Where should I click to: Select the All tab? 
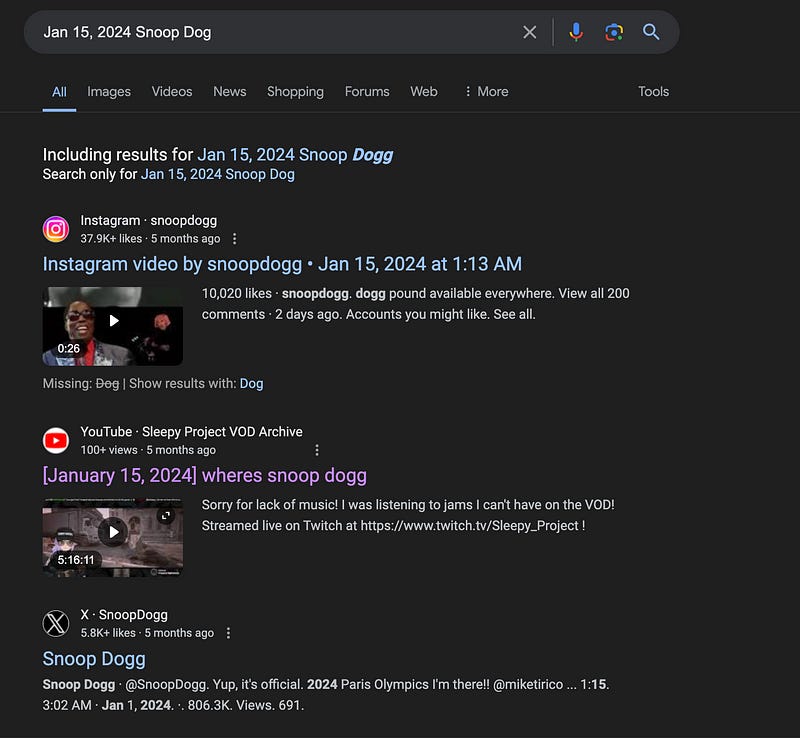pos(59,92)
